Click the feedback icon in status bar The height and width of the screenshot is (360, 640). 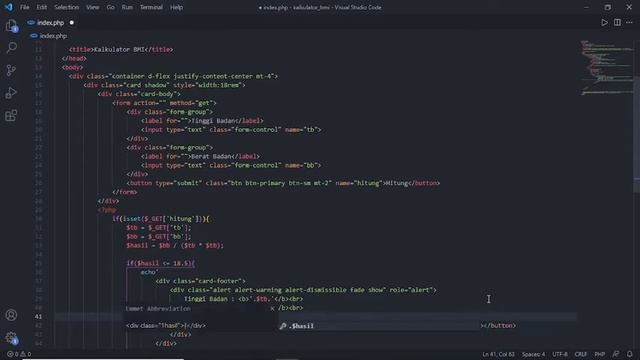616,354
